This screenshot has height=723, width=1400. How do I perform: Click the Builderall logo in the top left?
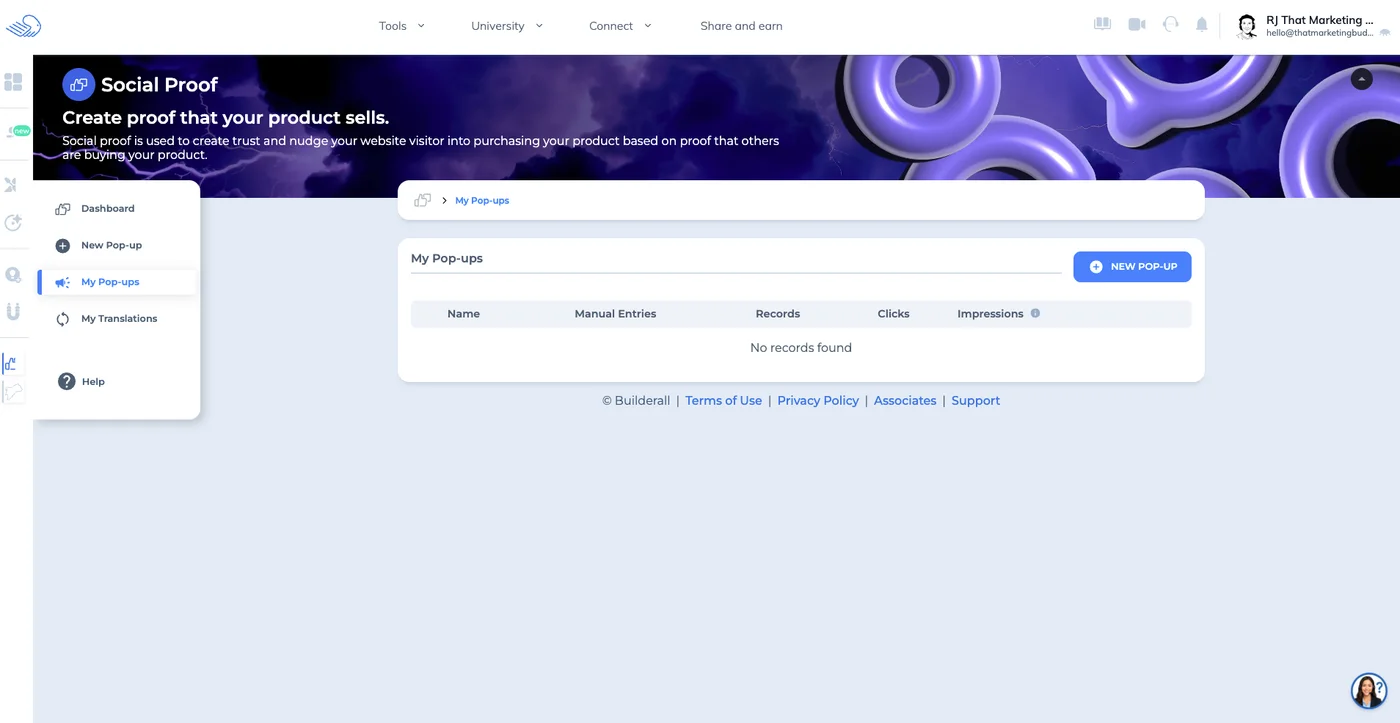[23, 25]
